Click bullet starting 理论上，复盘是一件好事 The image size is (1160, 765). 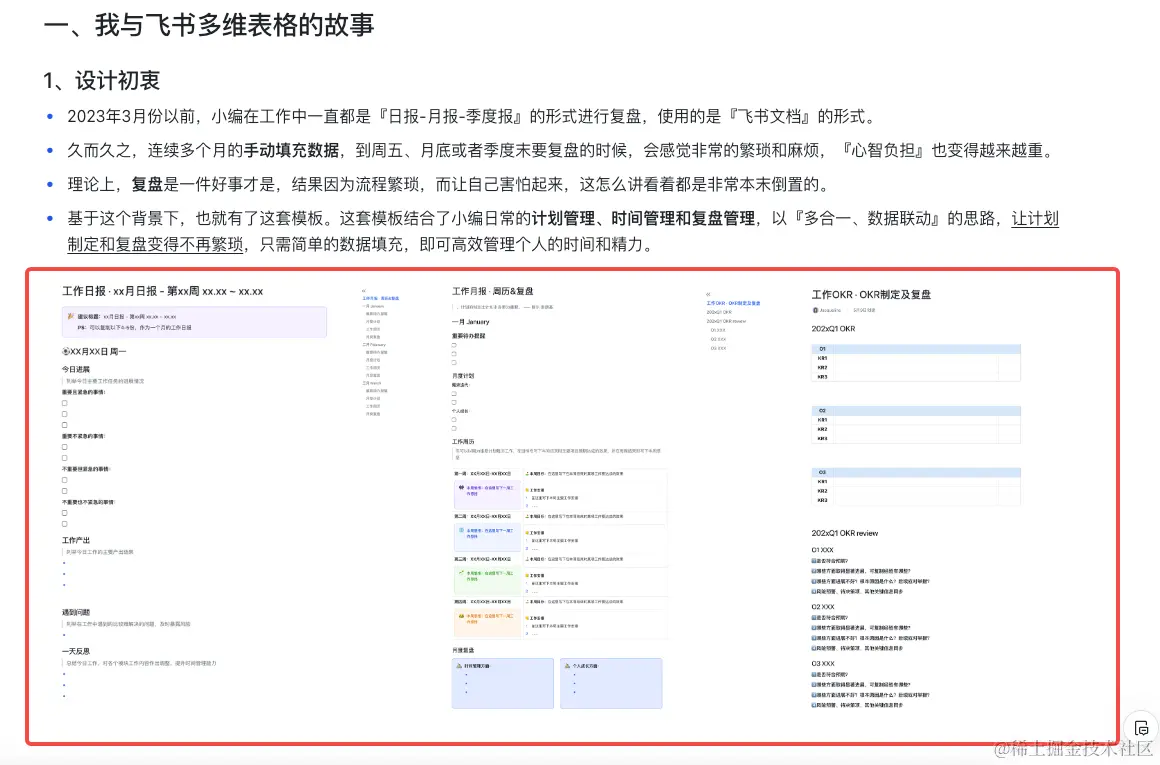coord(448,184)
